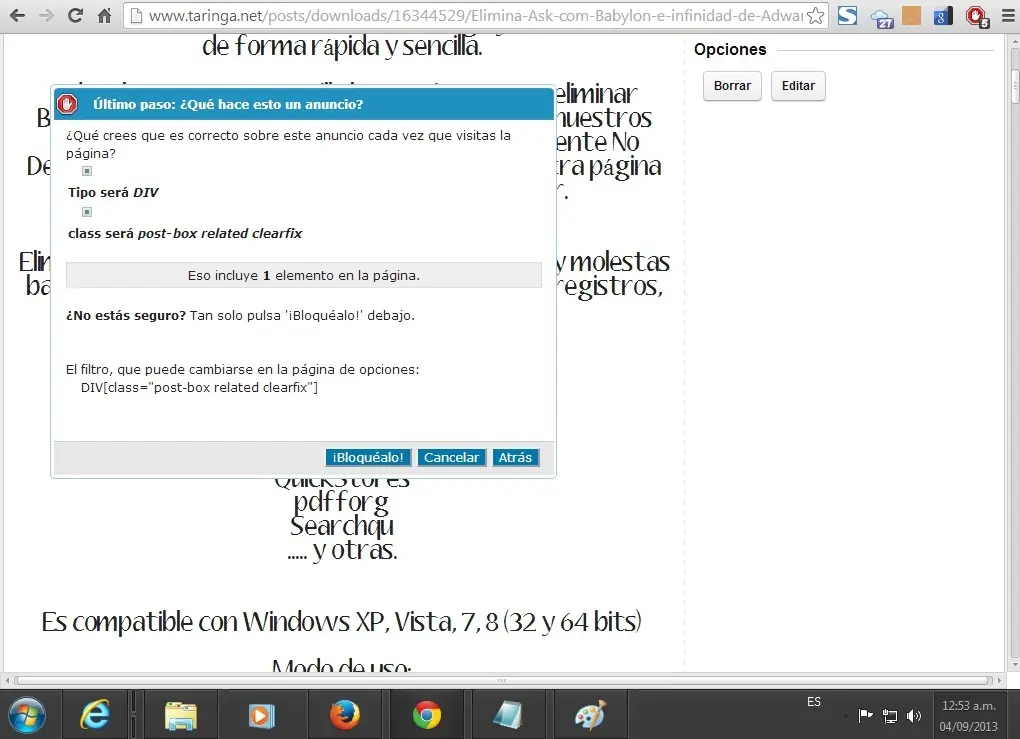Bookmark page with the star icon
Viewport: 1020px width, 739px height.
[x=815, y=16]
